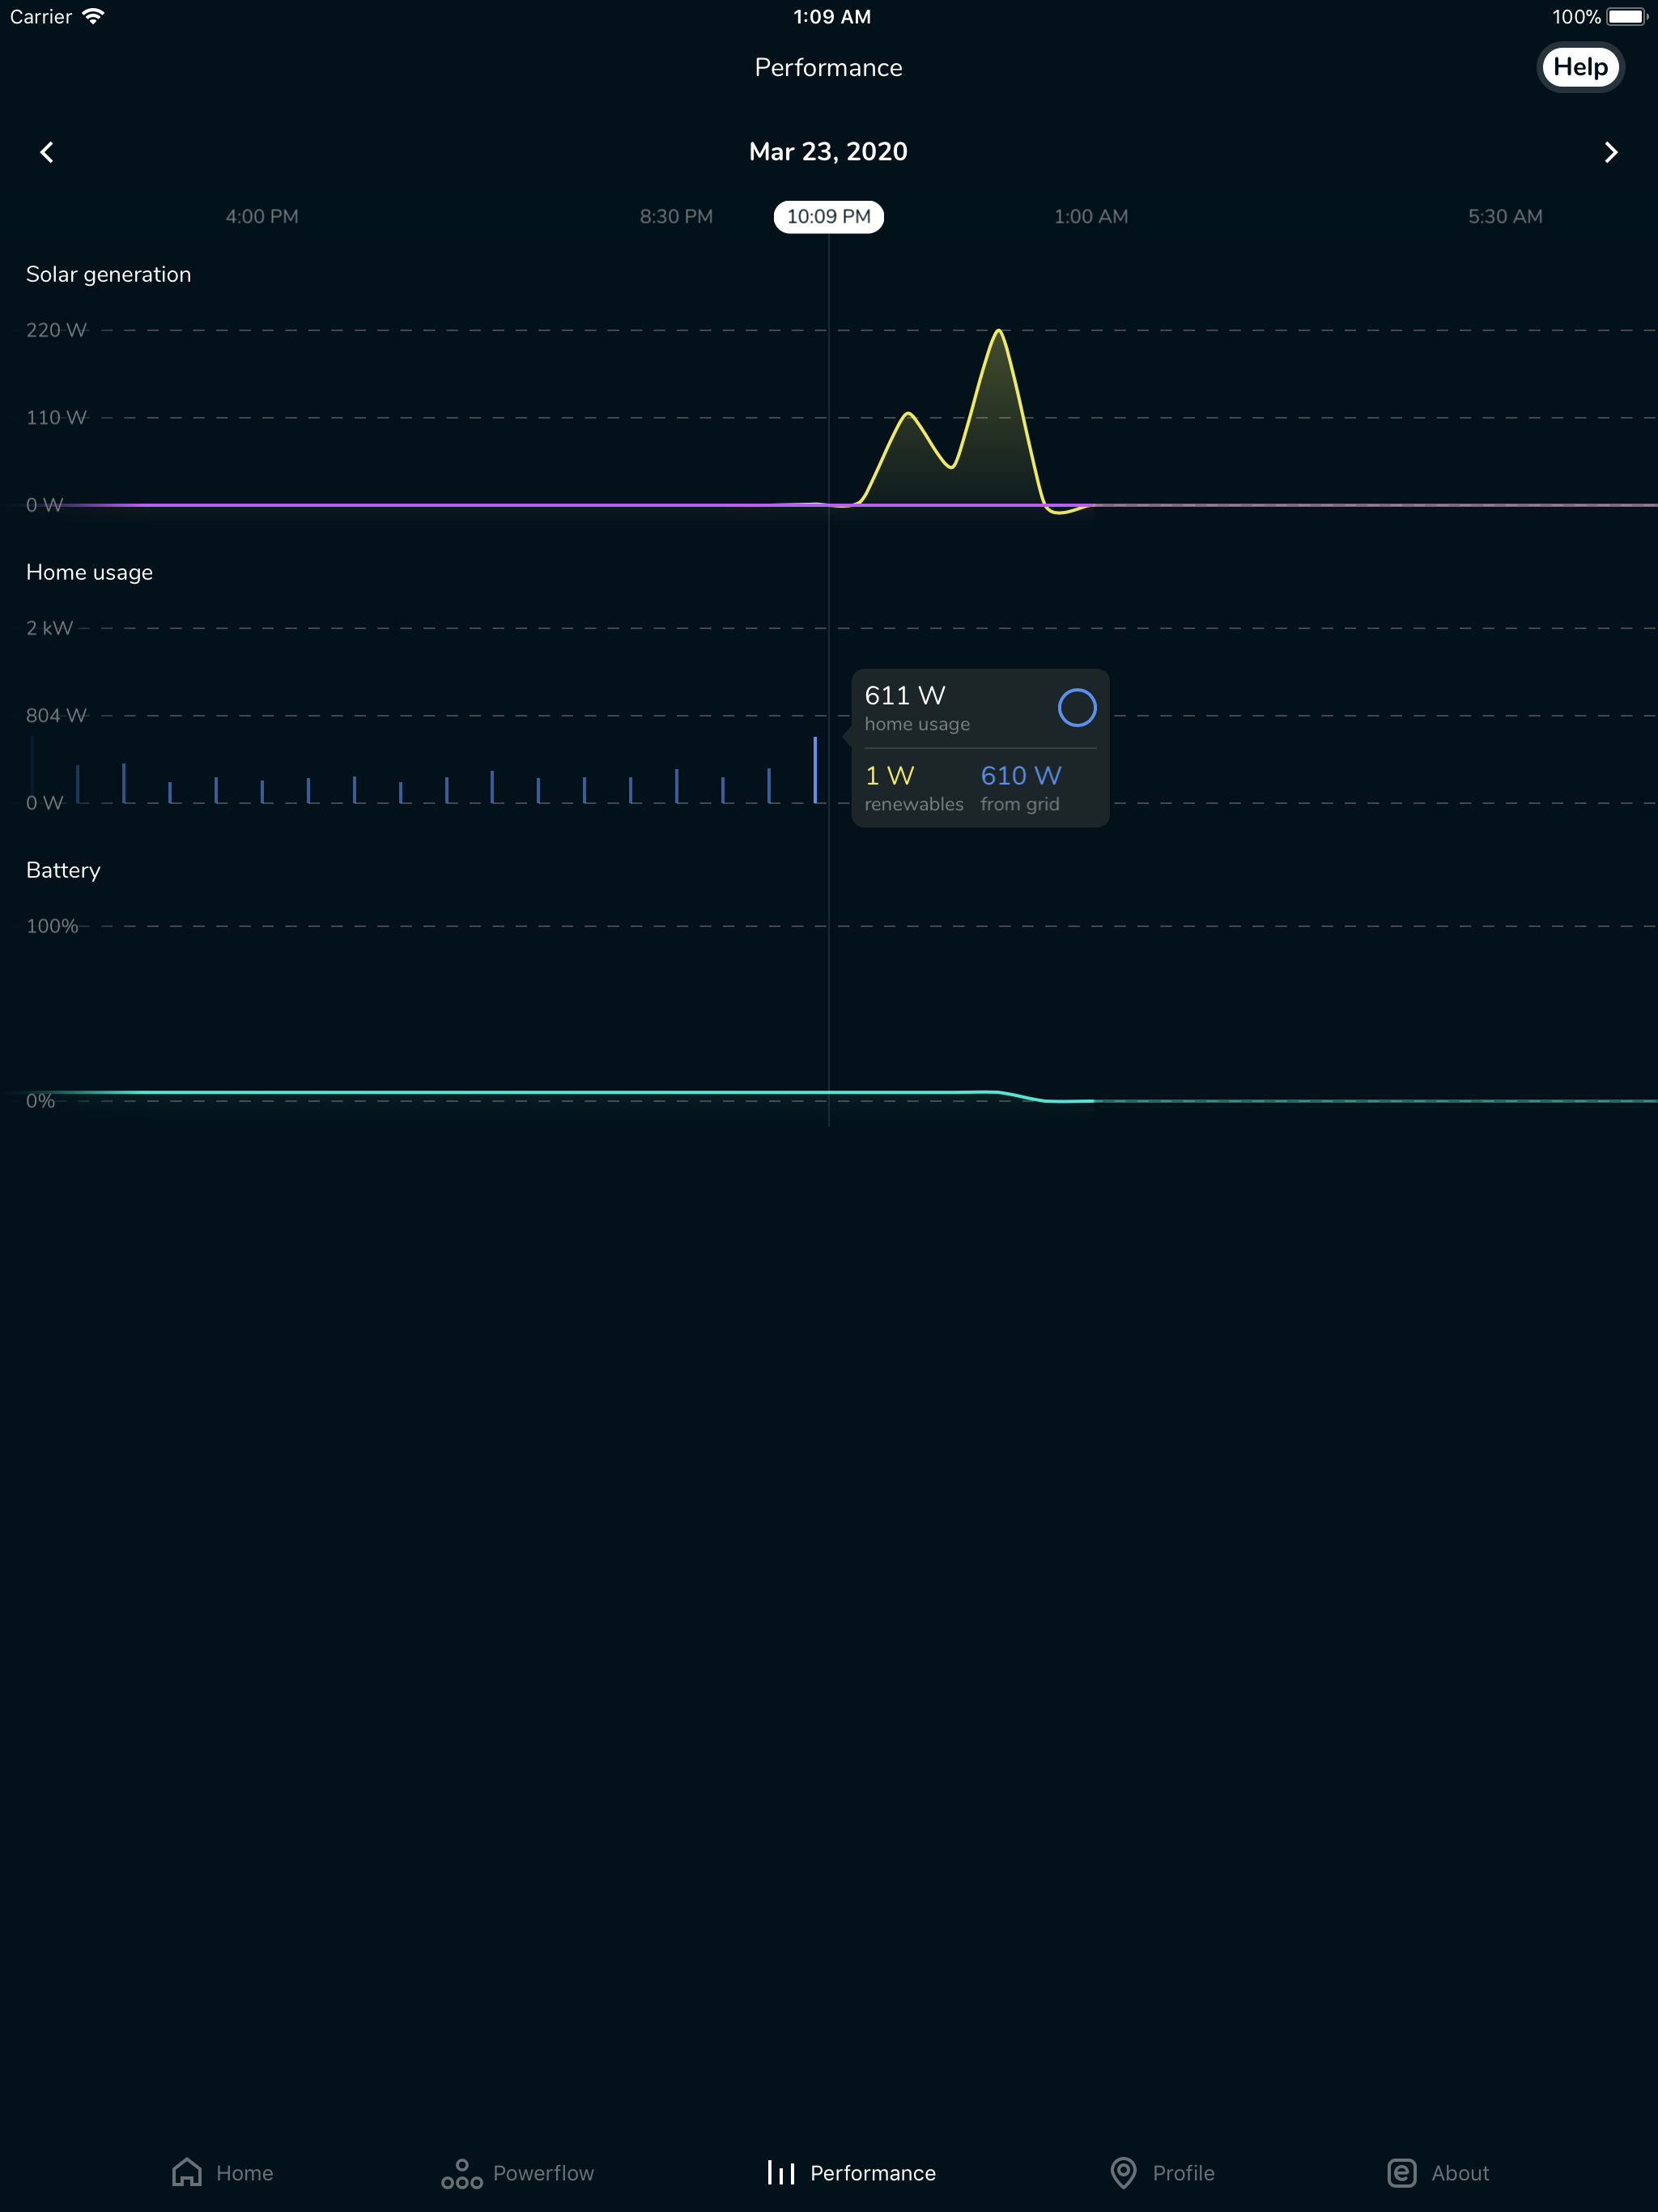Tap the 10:09 PM time marker

[x=828, y=216]
